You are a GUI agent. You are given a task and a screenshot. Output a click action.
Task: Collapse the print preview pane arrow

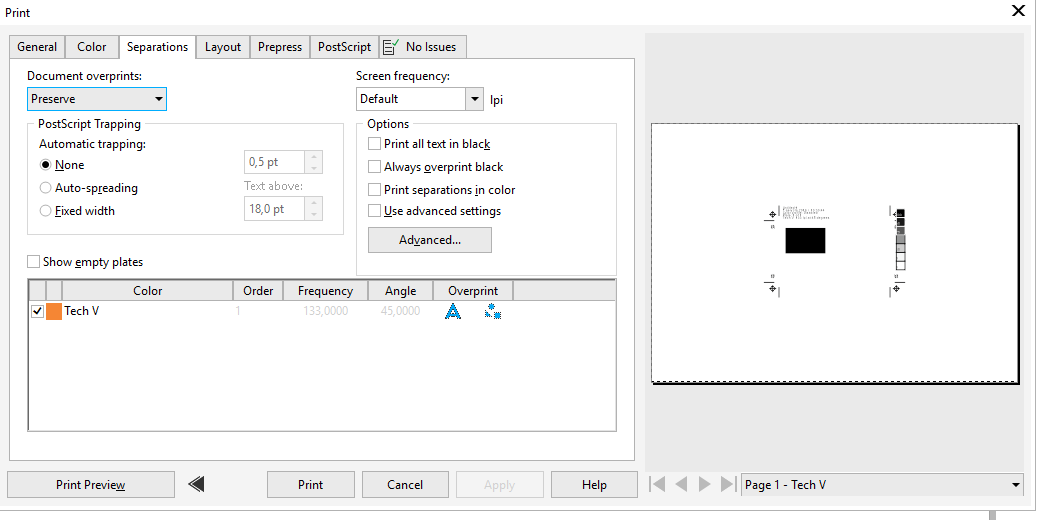pos(196,485)
